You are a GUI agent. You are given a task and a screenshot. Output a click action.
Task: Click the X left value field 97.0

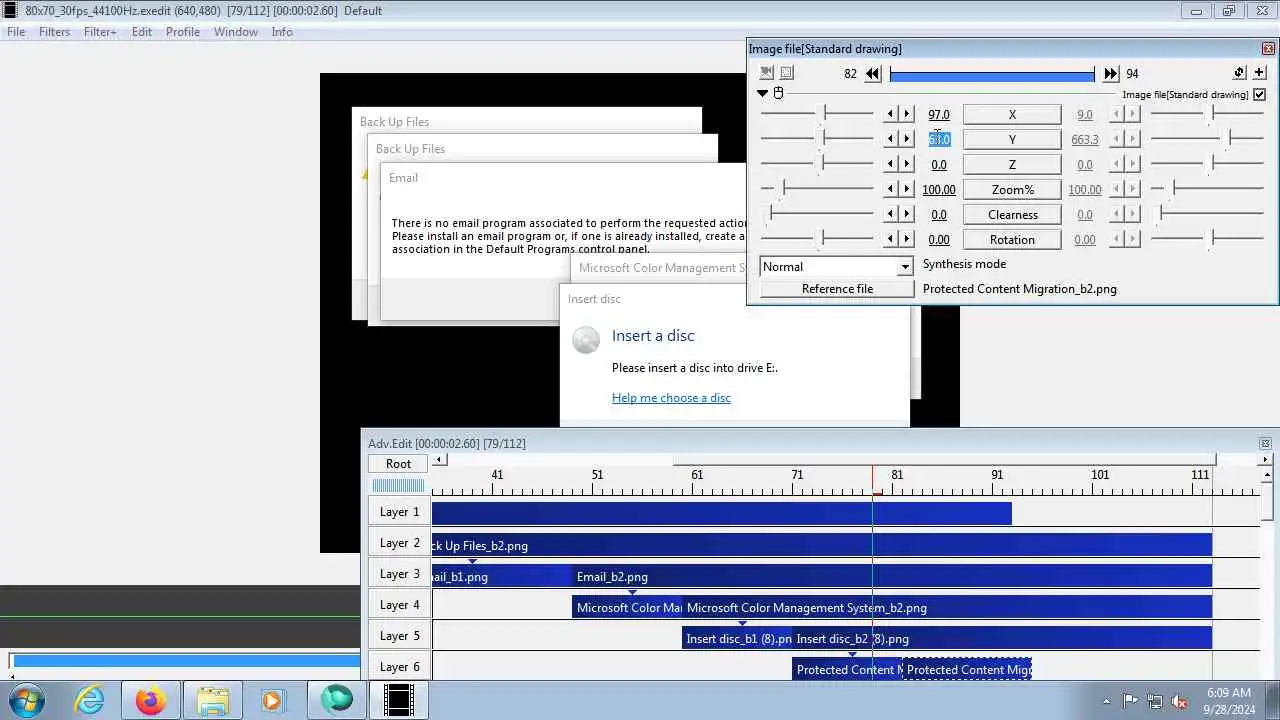938,115
